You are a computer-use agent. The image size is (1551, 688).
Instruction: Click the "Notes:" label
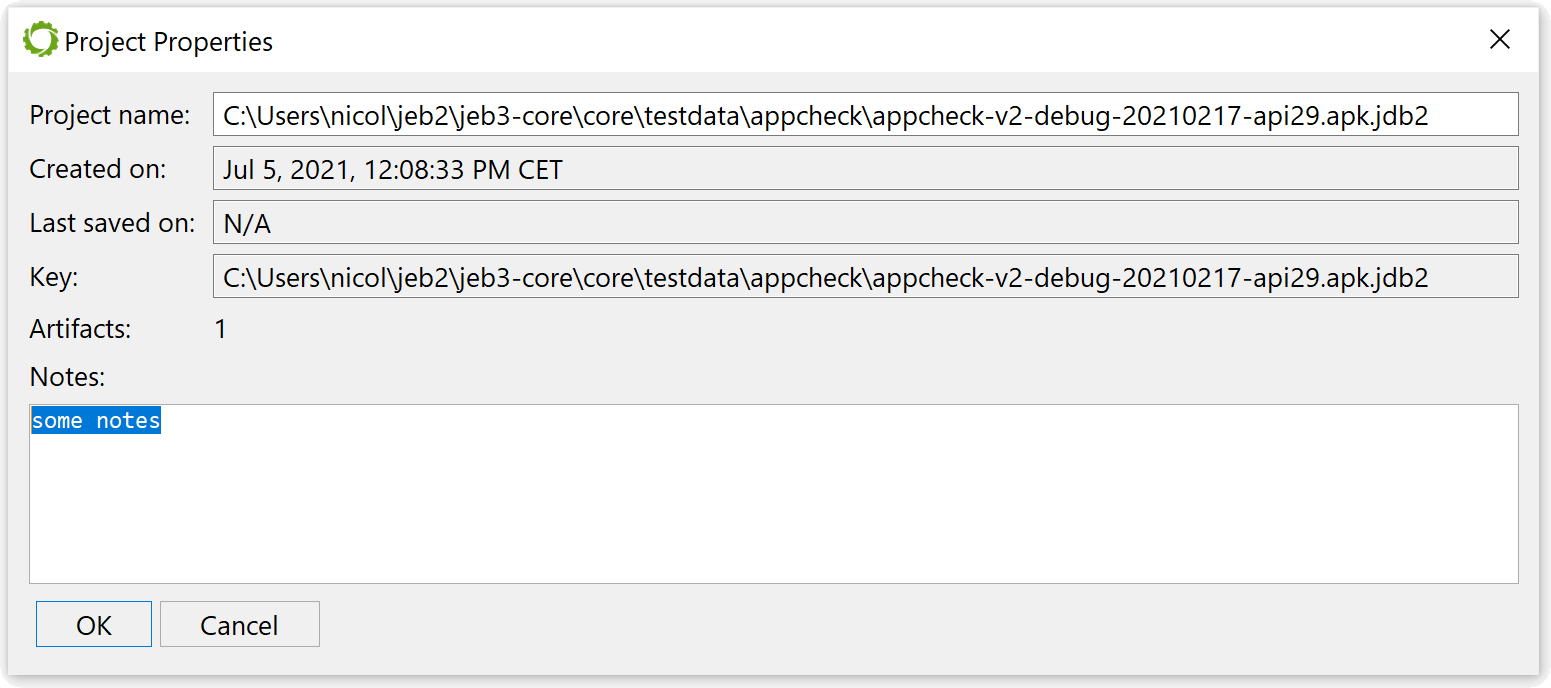coord(67,377)
